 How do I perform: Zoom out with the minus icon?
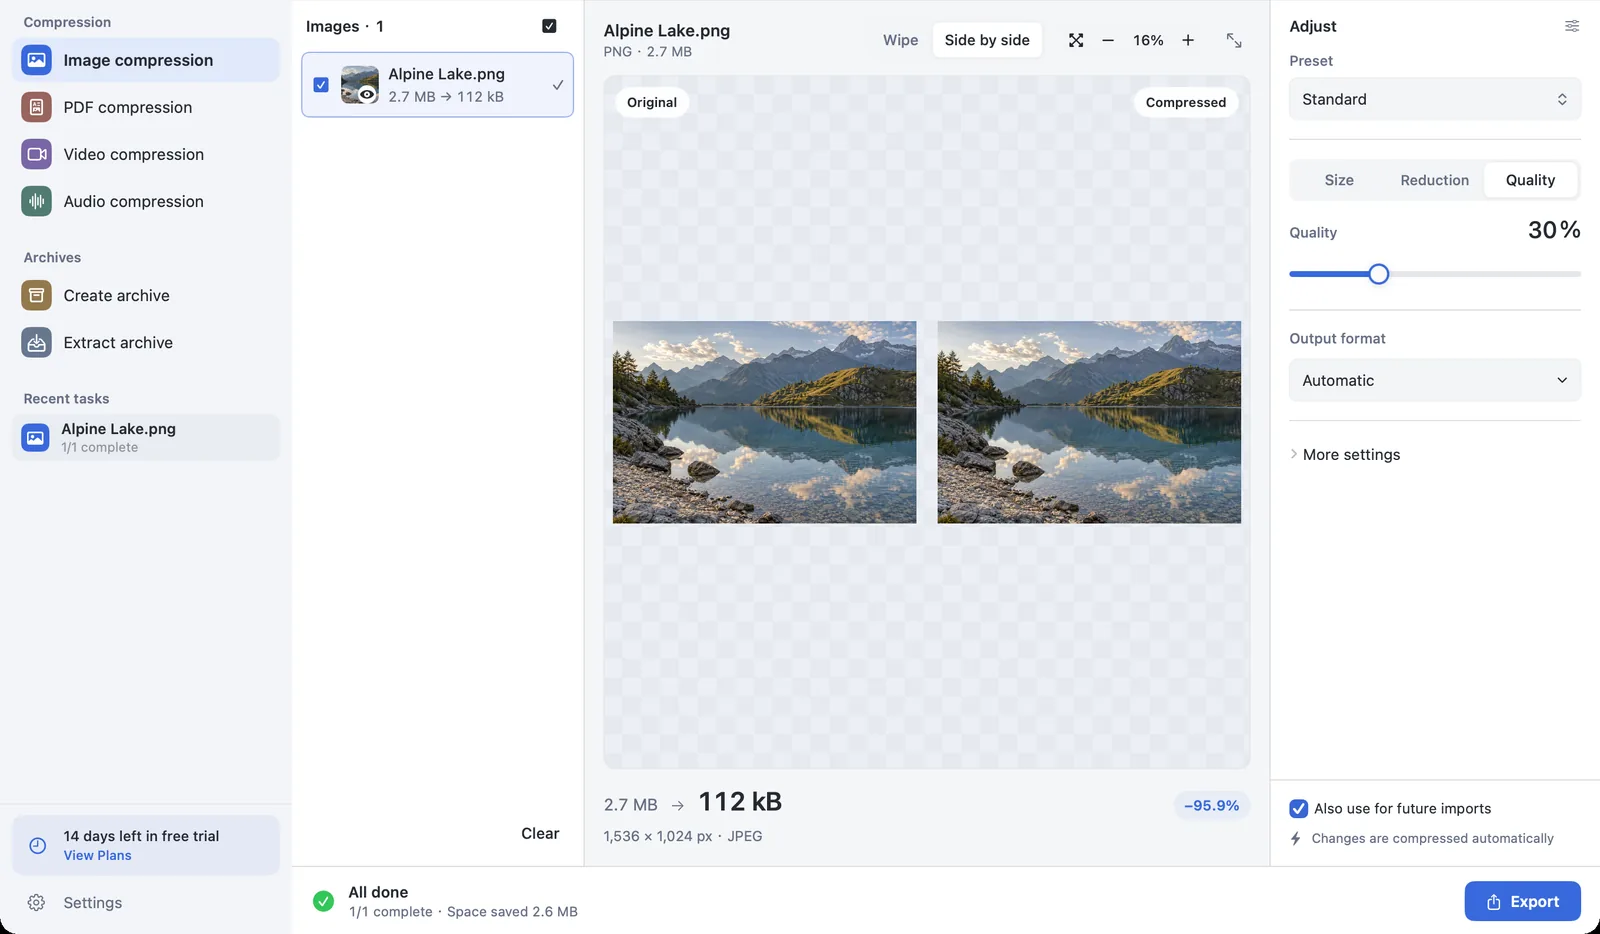click(x=1108, y=40)
